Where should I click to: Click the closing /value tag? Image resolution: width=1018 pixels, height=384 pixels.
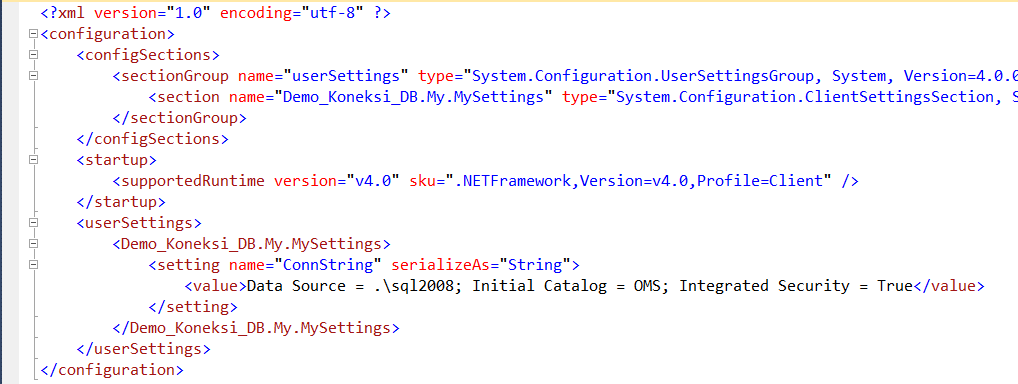[x=949, y=286]
